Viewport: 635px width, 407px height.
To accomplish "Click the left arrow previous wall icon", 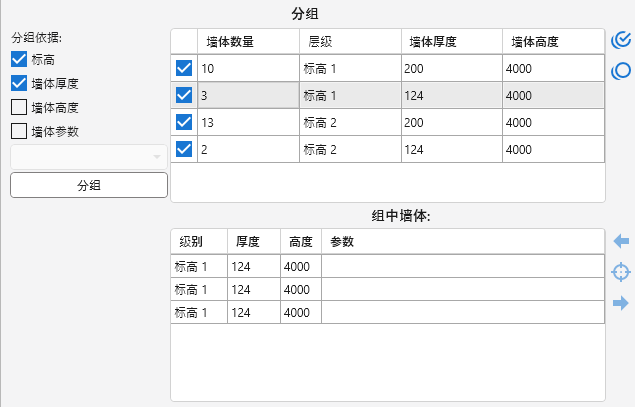I will 621,242.
